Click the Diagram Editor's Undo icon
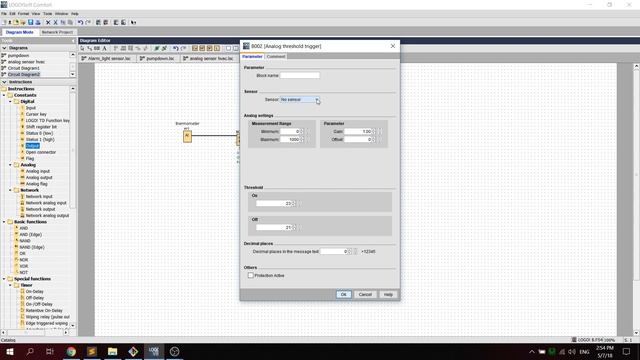Screen dimensions: 640x360 tap(175, 48)
